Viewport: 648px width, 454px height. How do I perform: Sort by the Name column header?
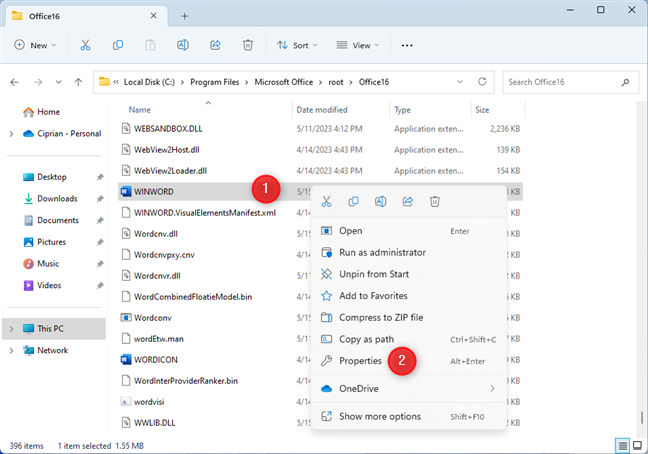click(139, 110)
